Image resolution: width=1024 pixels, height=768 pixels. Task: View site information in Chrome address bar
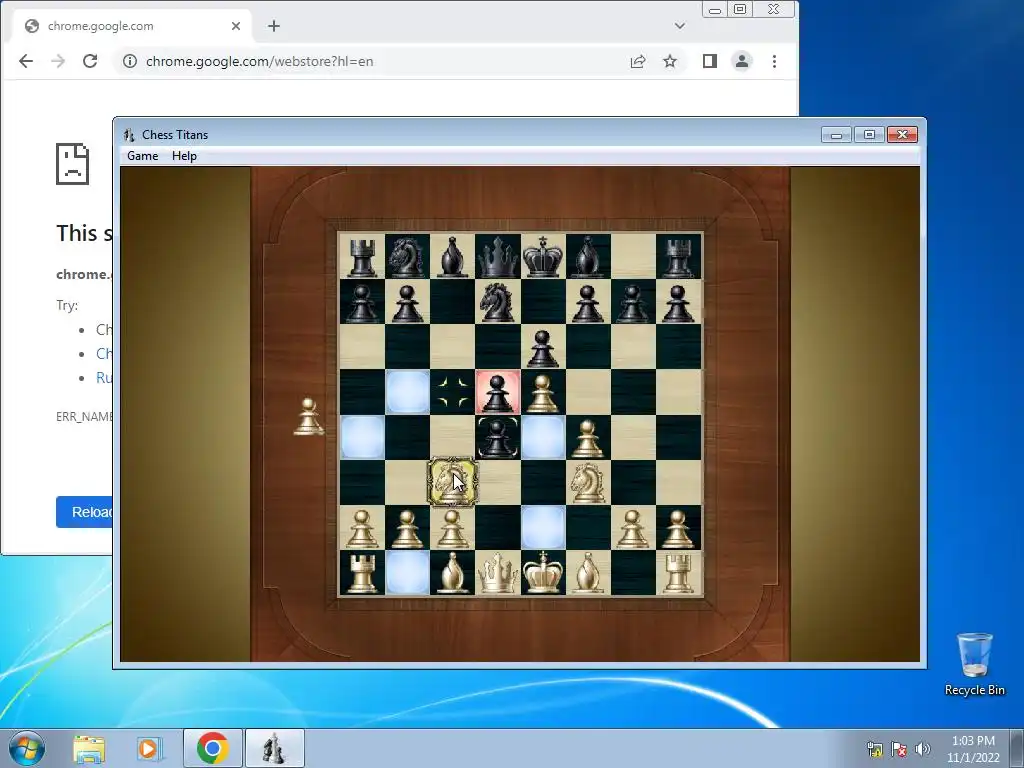coord(130,61)
